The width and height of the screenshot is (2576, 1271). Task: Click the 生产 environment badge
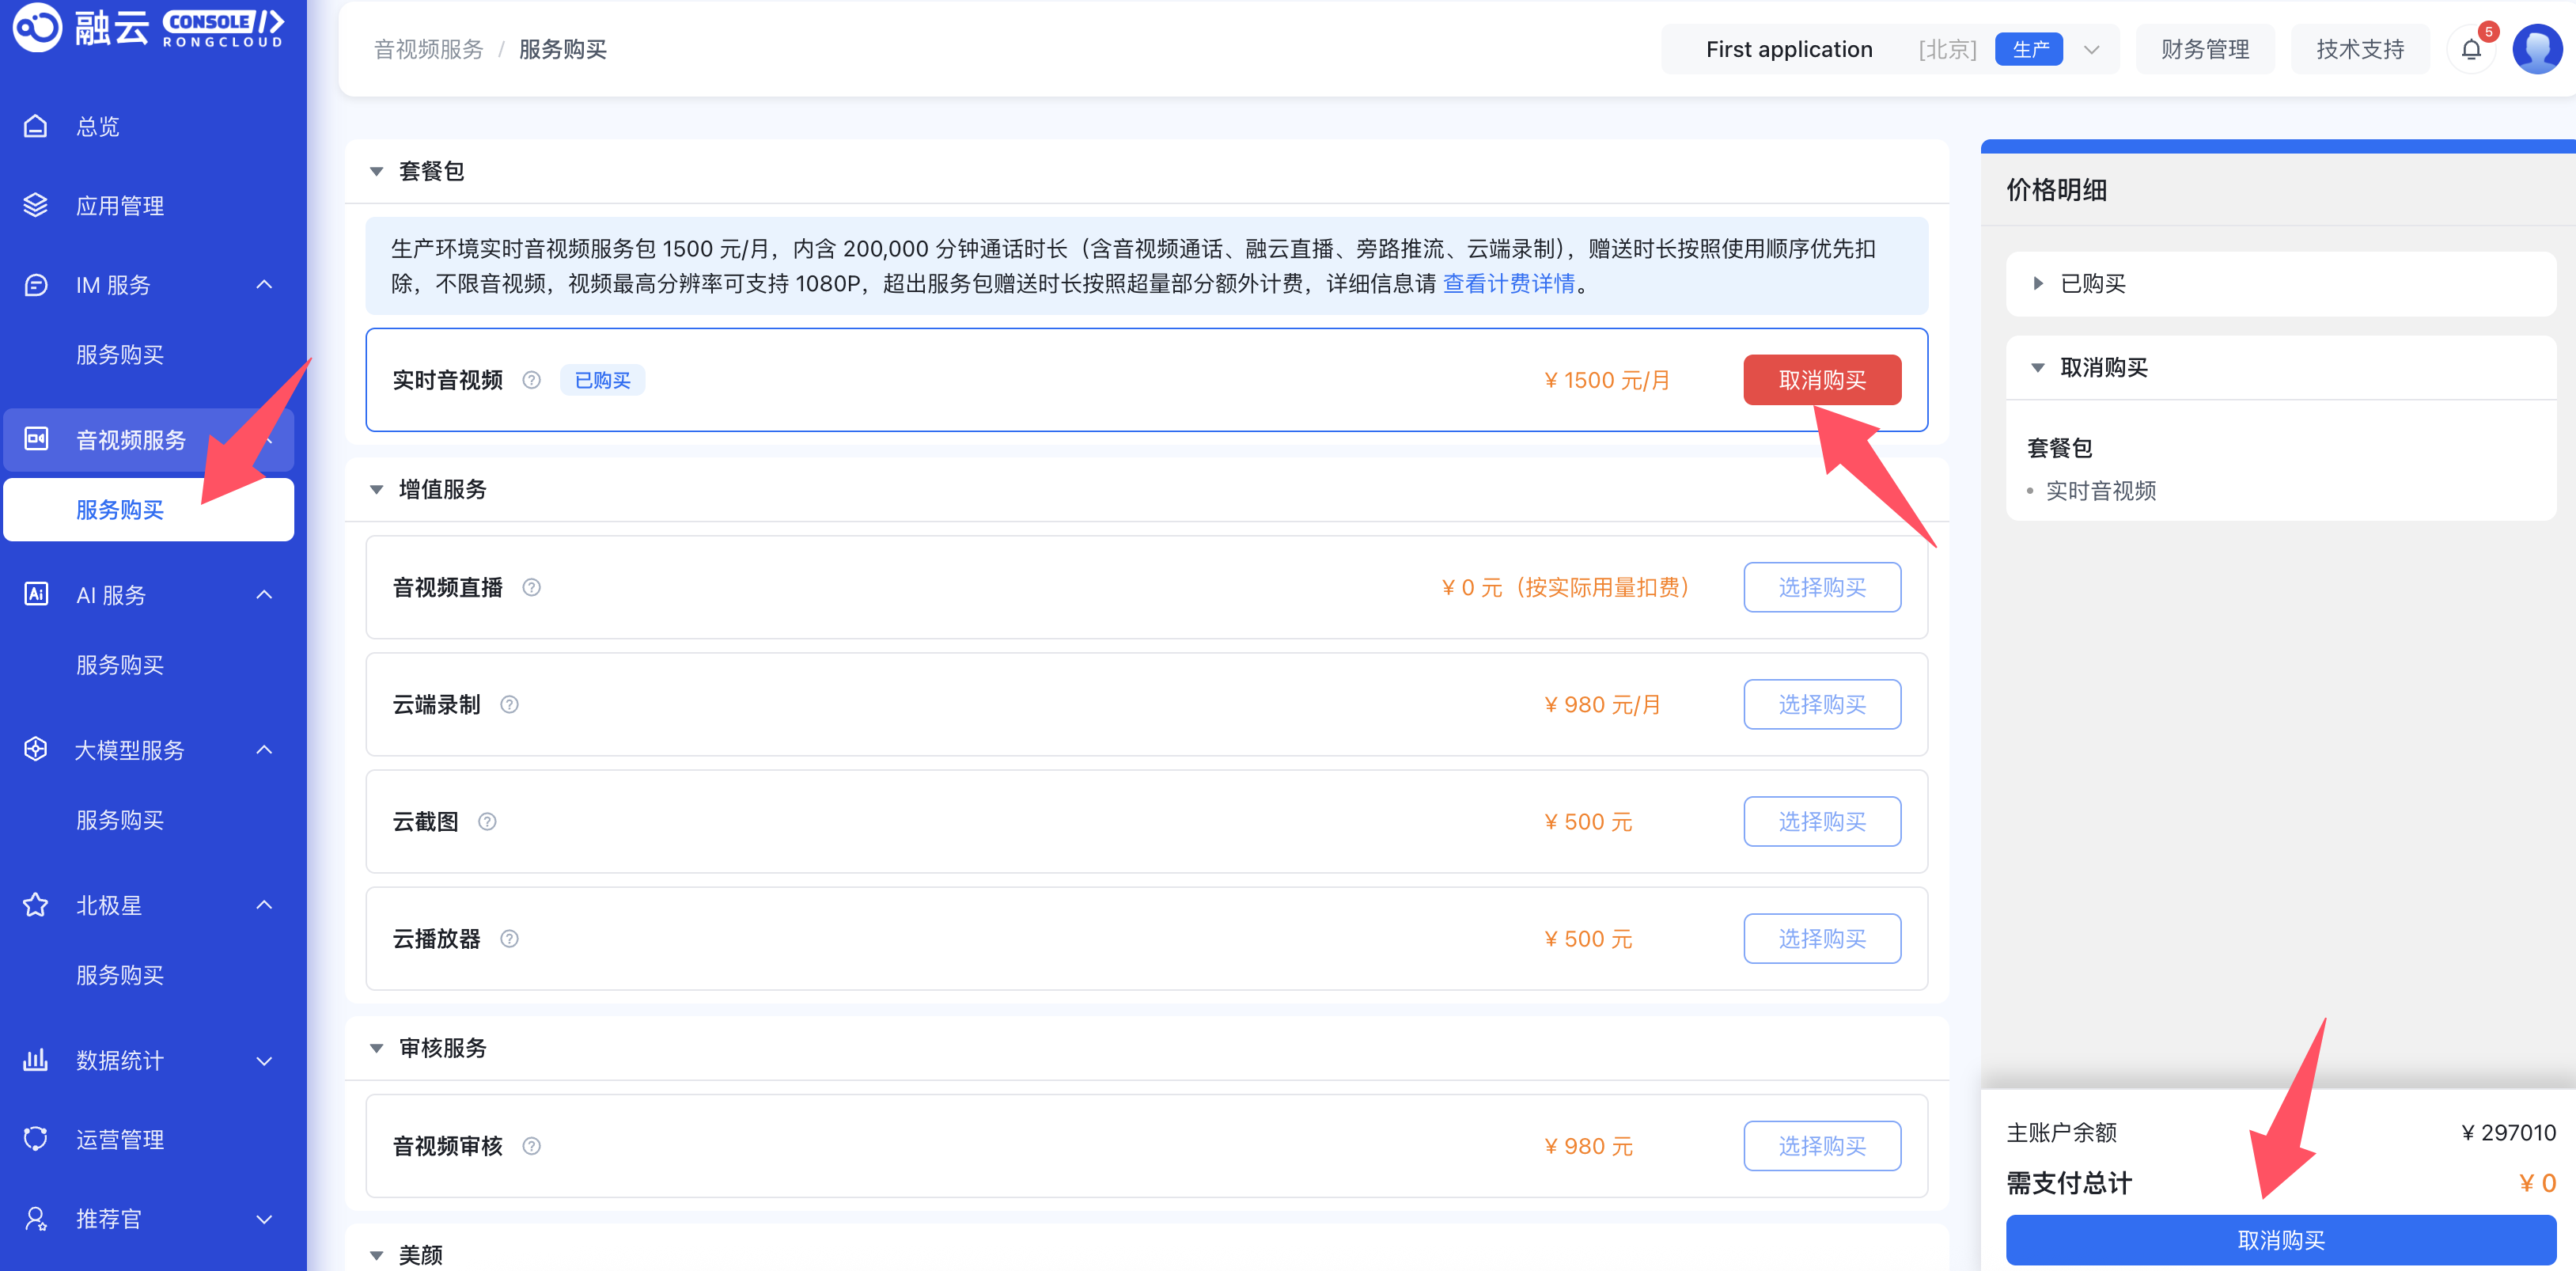pyautogui.click(x=2029, y=49)
